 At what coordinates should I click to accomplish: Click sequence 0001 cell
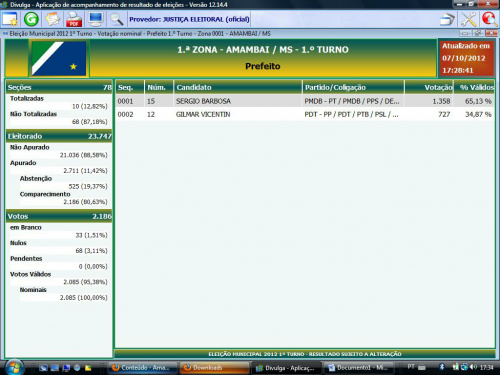(x=125, y=101)
